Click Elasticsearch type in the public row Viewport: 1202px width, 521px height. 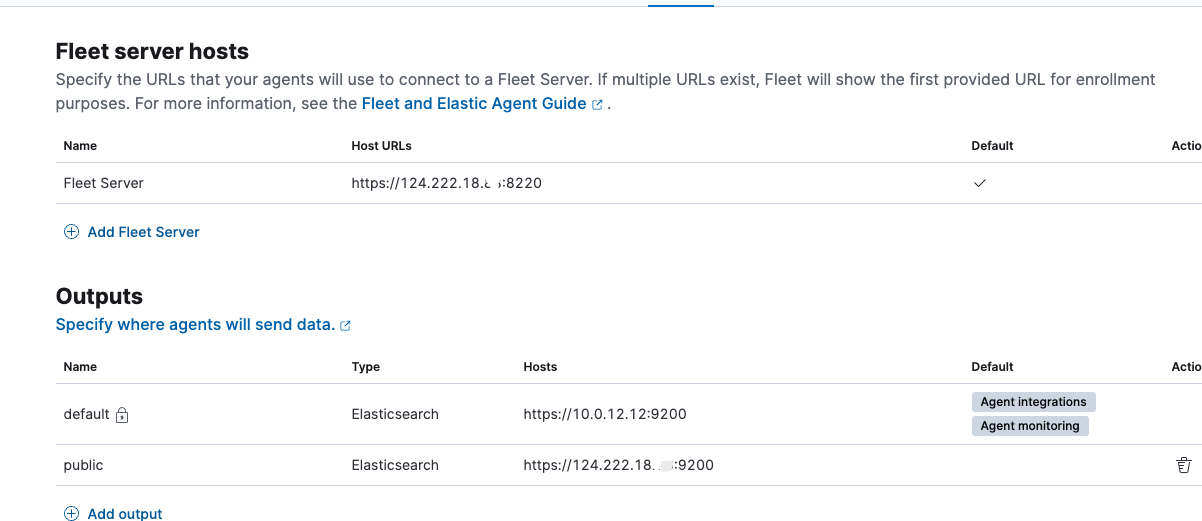coord(395,465)
